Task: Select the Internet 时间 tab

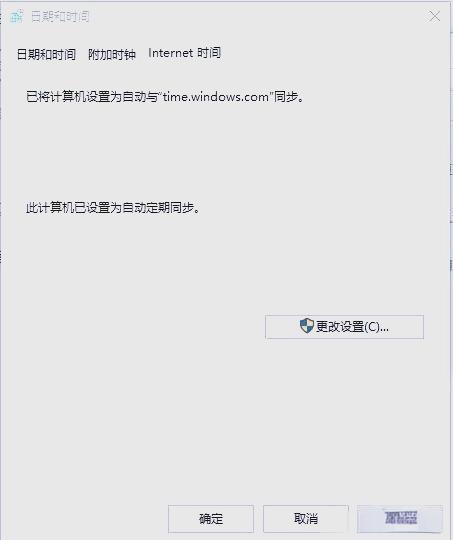Action: (x=184, y=53)
